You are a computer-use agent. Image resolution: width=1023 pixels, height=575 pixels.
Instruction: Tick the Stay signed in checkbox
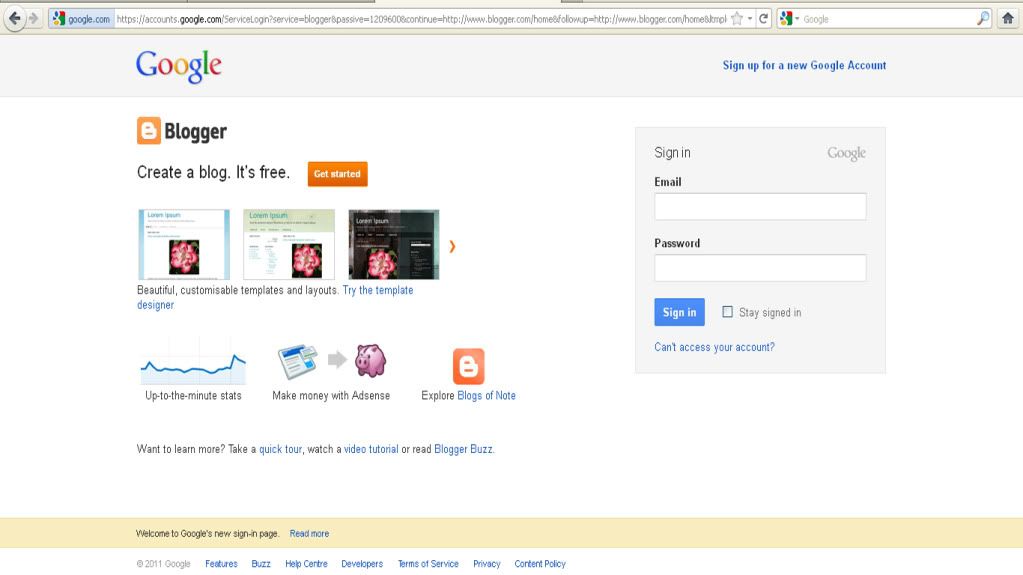[x=727, y=312]
